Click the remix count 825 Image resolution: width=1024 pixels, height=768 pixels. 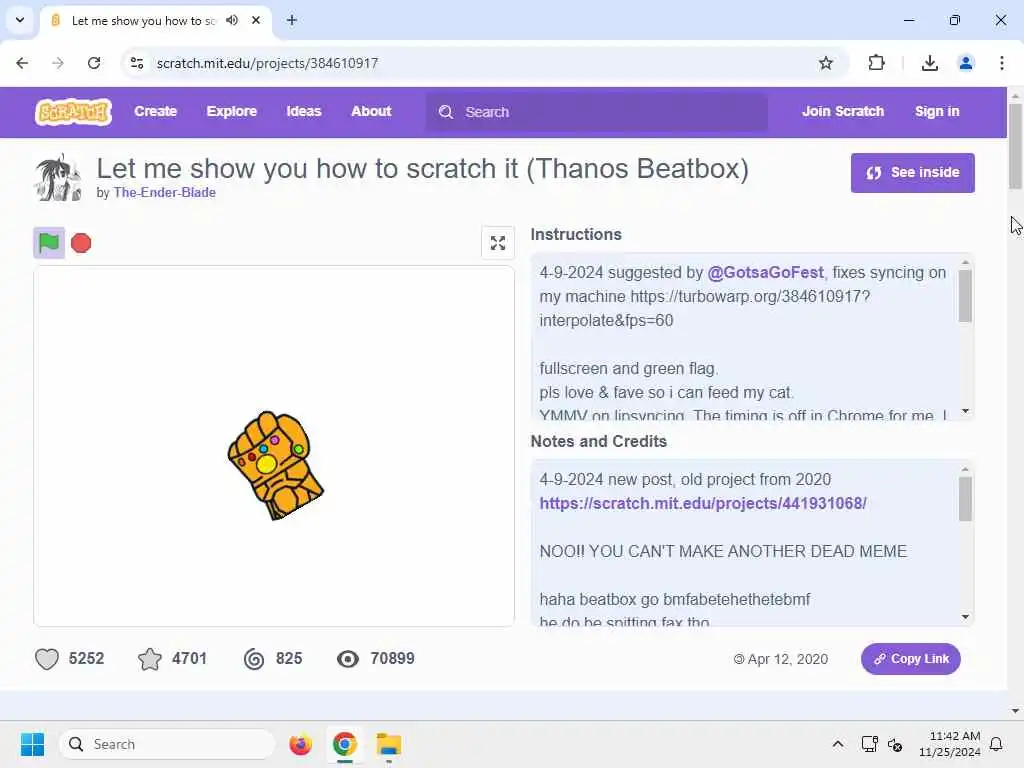click(x=289, y=658)
